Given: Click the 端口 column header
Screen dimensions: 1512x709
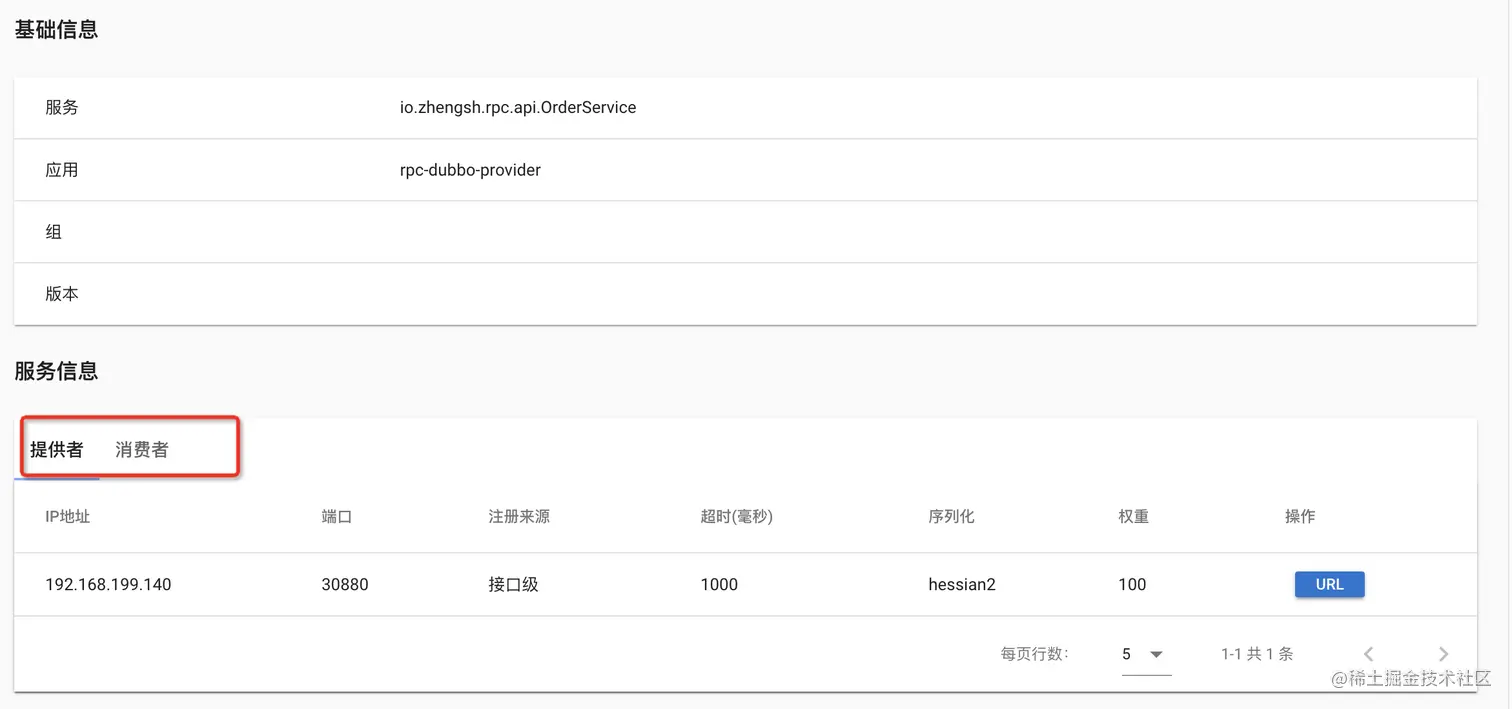Looking at the screenshot, I should 337,517.
